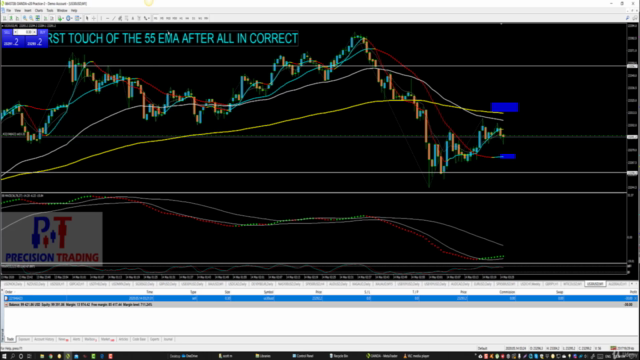The height and width of the screenshot is (360, 640).
Task: Select the large blue rectangle on chart
Action: (505, 107)
